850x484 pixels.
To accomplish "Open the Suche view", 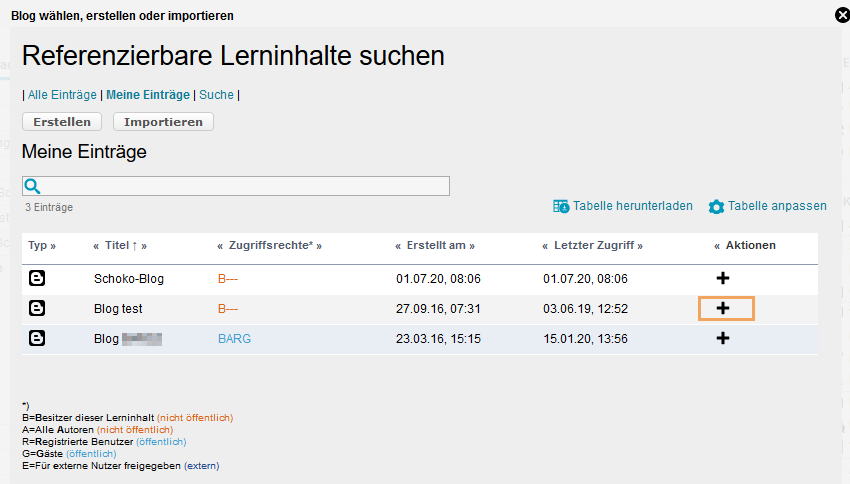I will point(216,95).
